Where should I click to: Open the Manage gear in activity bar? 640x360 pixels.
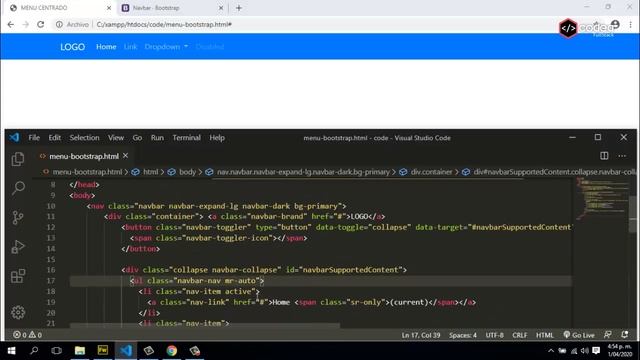18,312
